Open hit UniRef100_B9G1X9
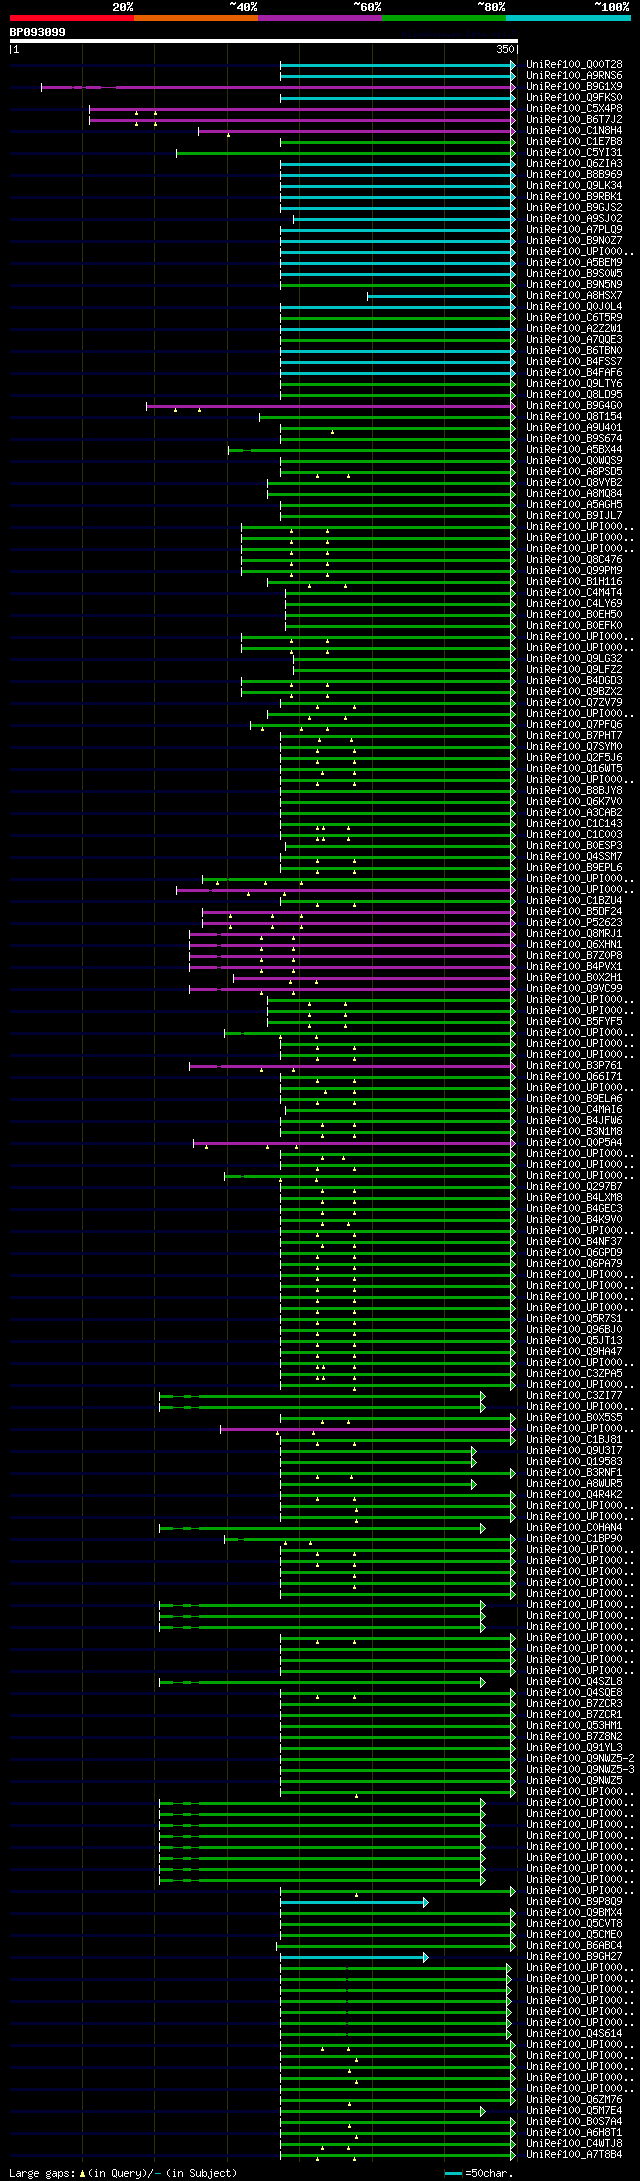The height and width of the screenshot is (2181, 640). pos(574,86)
